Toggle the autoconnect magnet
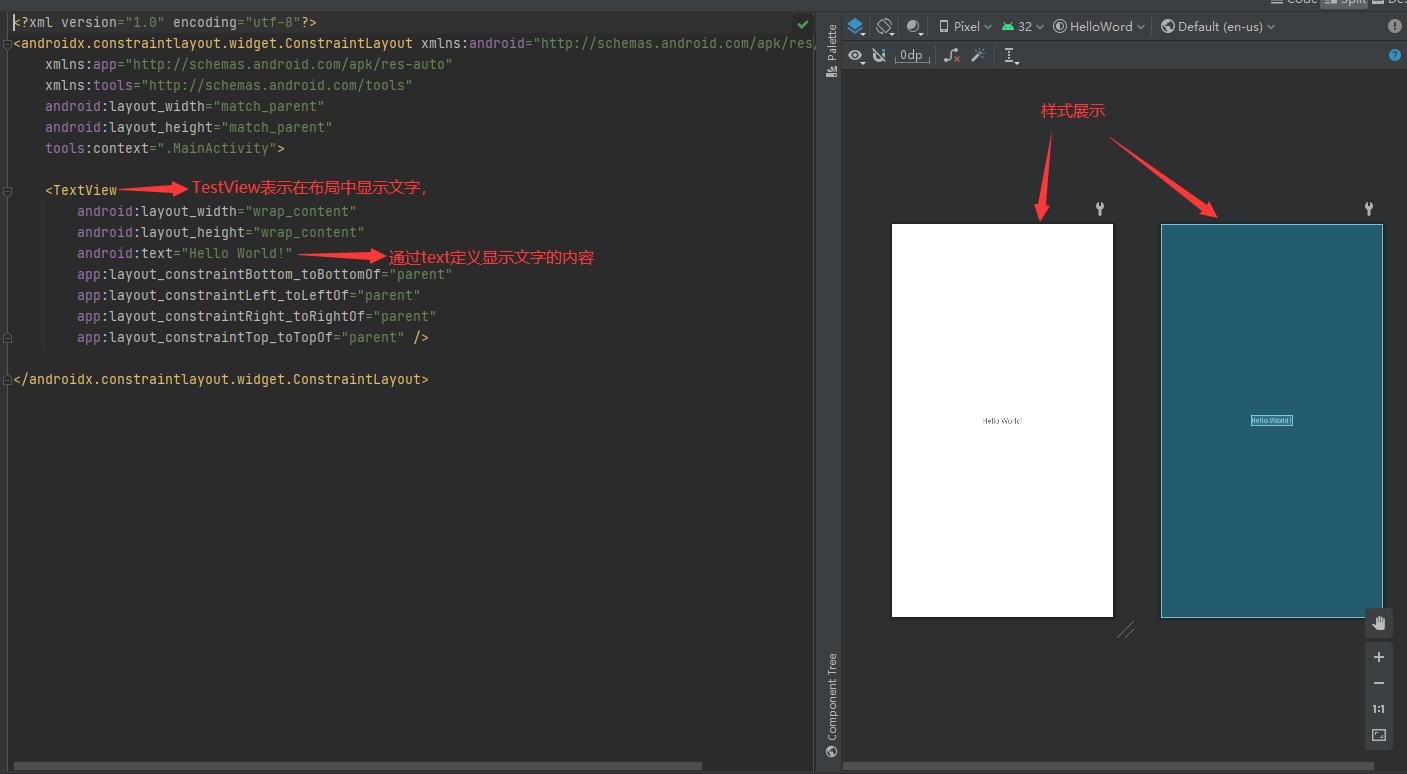Image resolution: width=1407 pixels, height=774 pixels. [x=879, y=56]
